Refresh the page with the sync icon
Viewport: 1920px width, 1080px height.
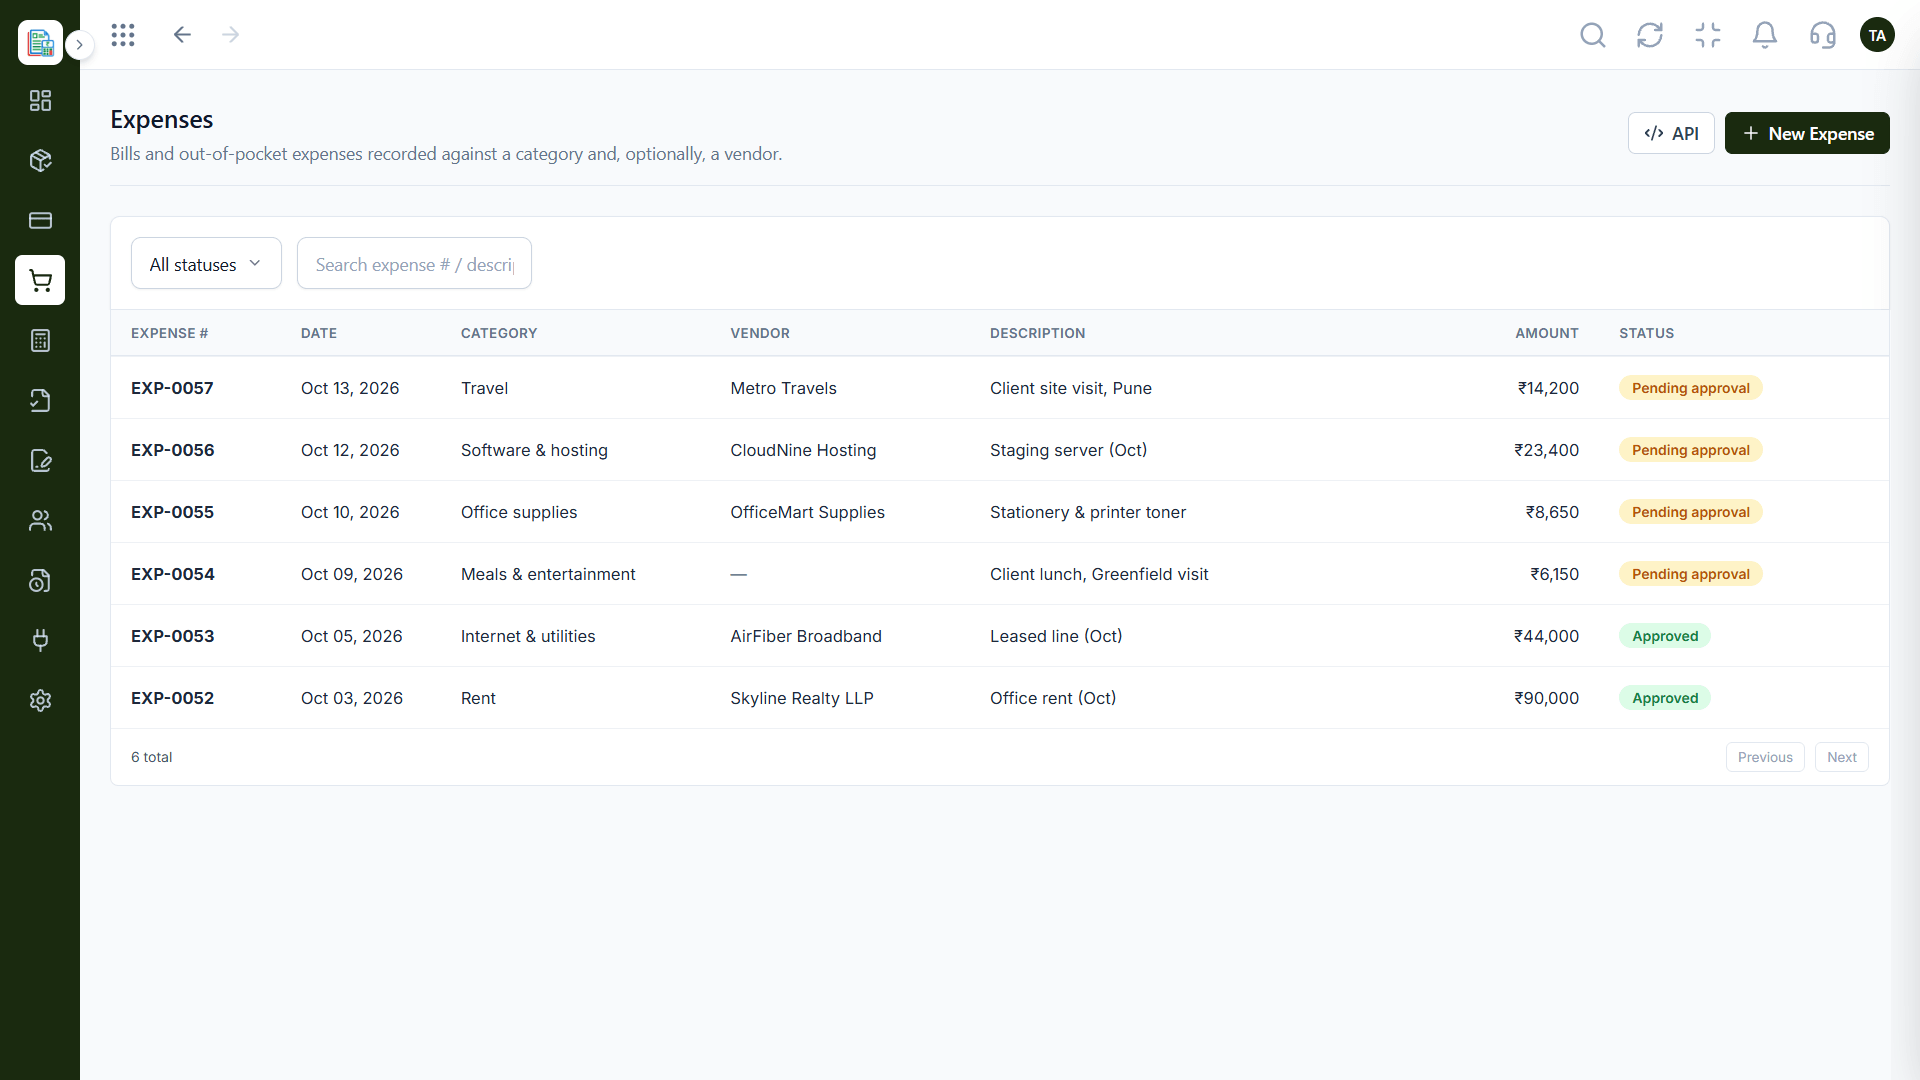pos(1650,36)
